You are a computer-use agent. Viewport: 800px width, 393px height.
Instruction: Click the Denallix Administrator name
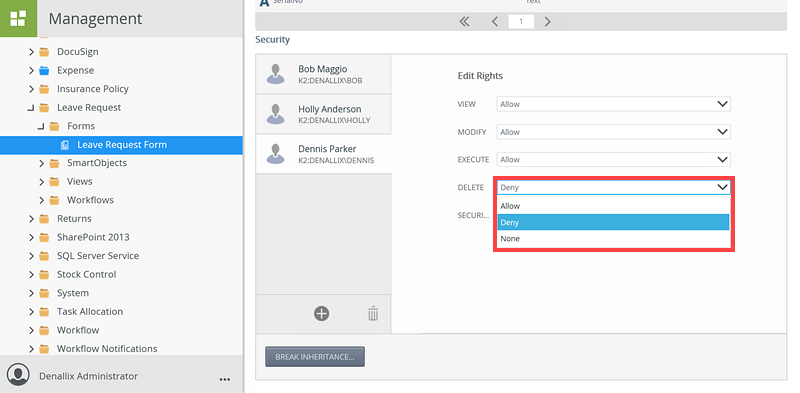pyautogui.click(x=88, y=376)
